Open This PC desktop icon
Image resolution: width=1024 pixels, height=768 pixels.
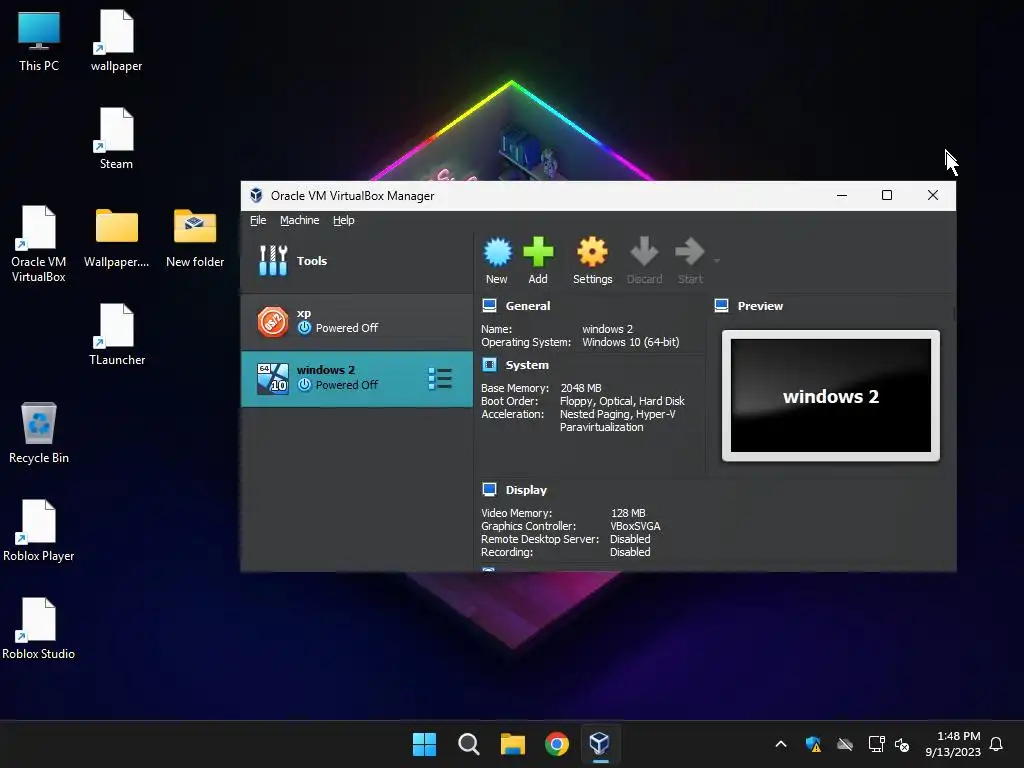coord(39,40)
